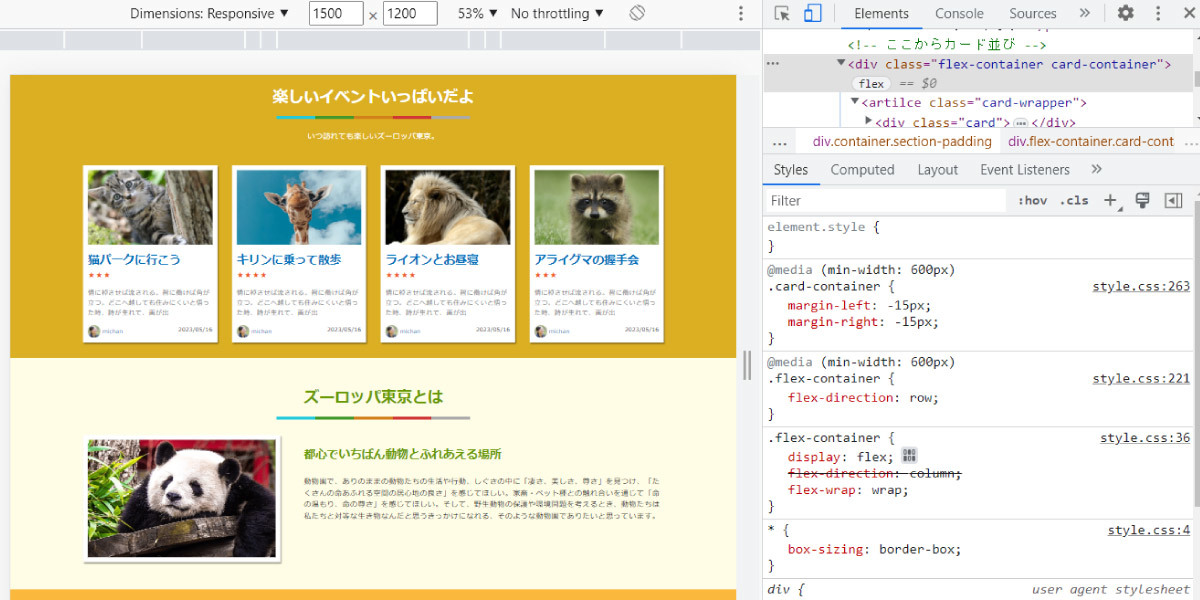
Task: Open DevTools settings gear
Action: pyautogui.click(x=1125, y=13)
